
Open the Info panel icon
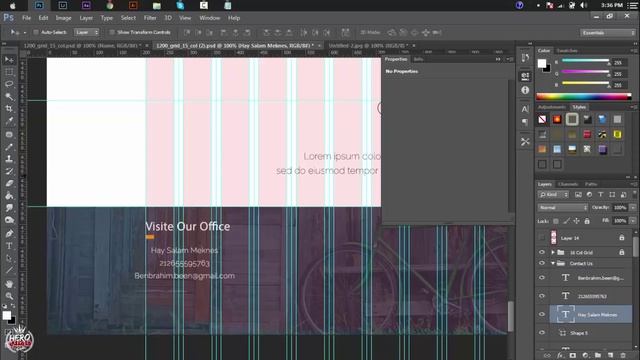click(x=525, y=90)
